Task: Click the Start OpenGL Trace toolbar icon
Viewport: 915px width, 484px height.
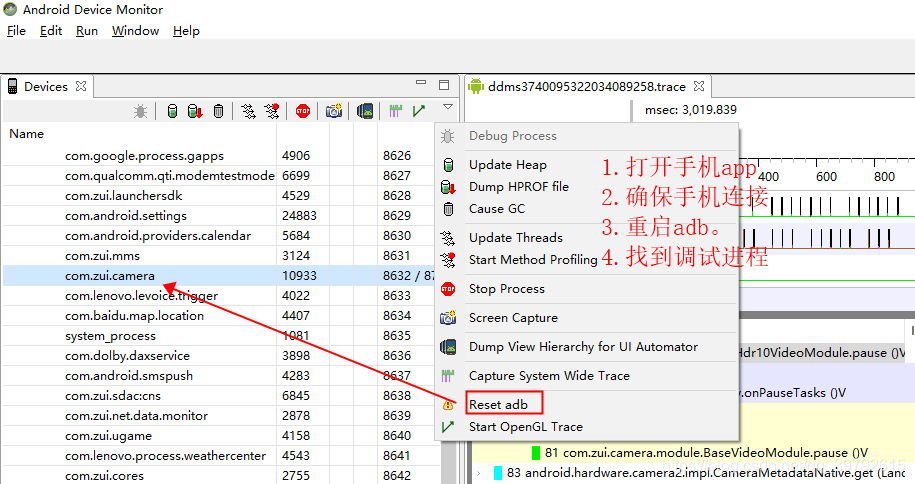Action: 418,111
